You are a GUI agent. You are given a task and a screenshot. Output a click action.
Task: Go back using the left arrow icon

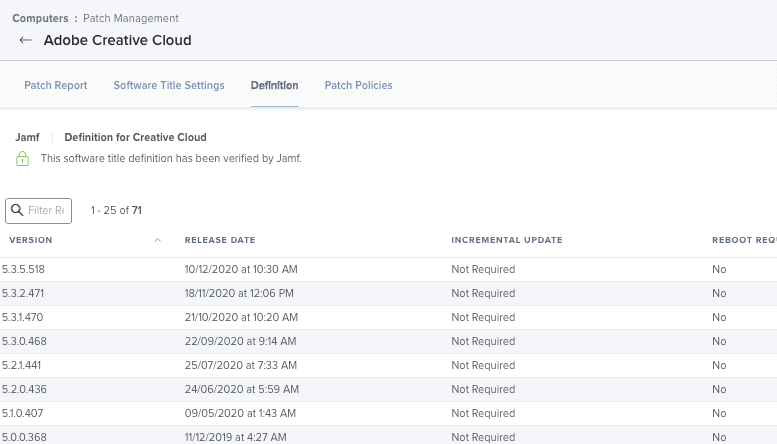tap(25, 40)
